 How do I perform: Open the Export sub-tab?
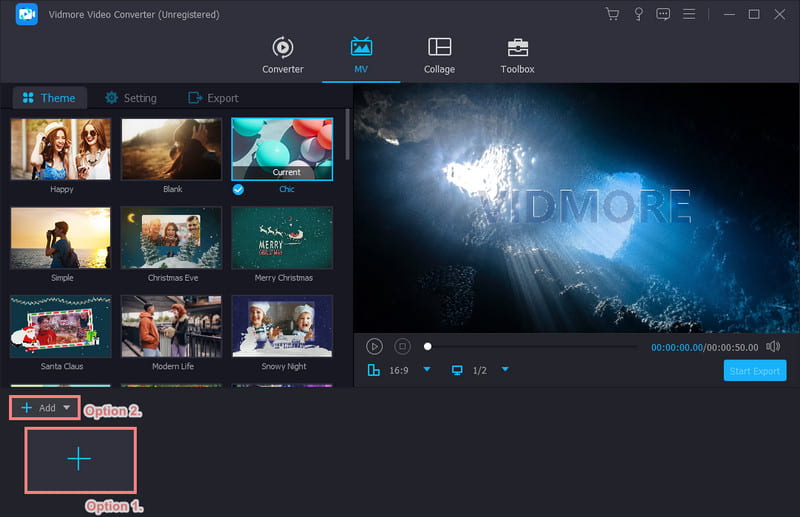coord(213,97)
